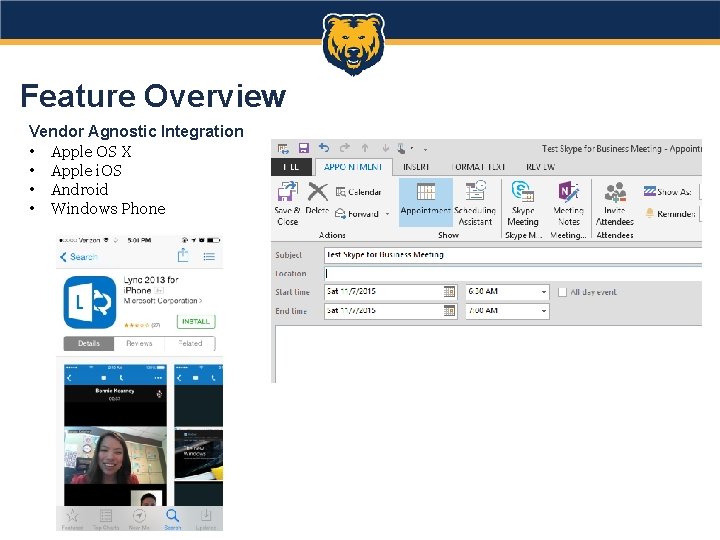The image size is (720, 540).
Task: Select the Reviews tab in the App Store
Action: point(139,343)
